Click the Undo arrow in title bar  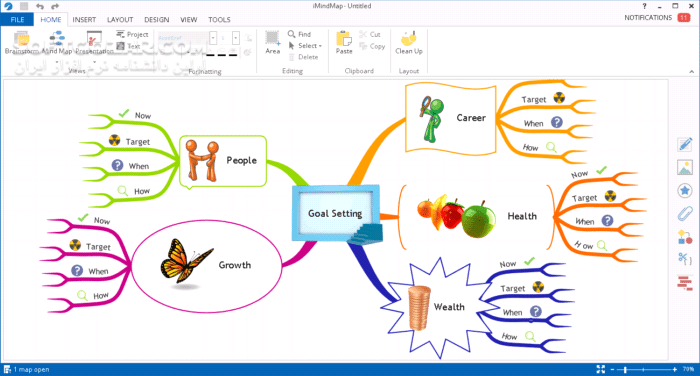(40, 6)
